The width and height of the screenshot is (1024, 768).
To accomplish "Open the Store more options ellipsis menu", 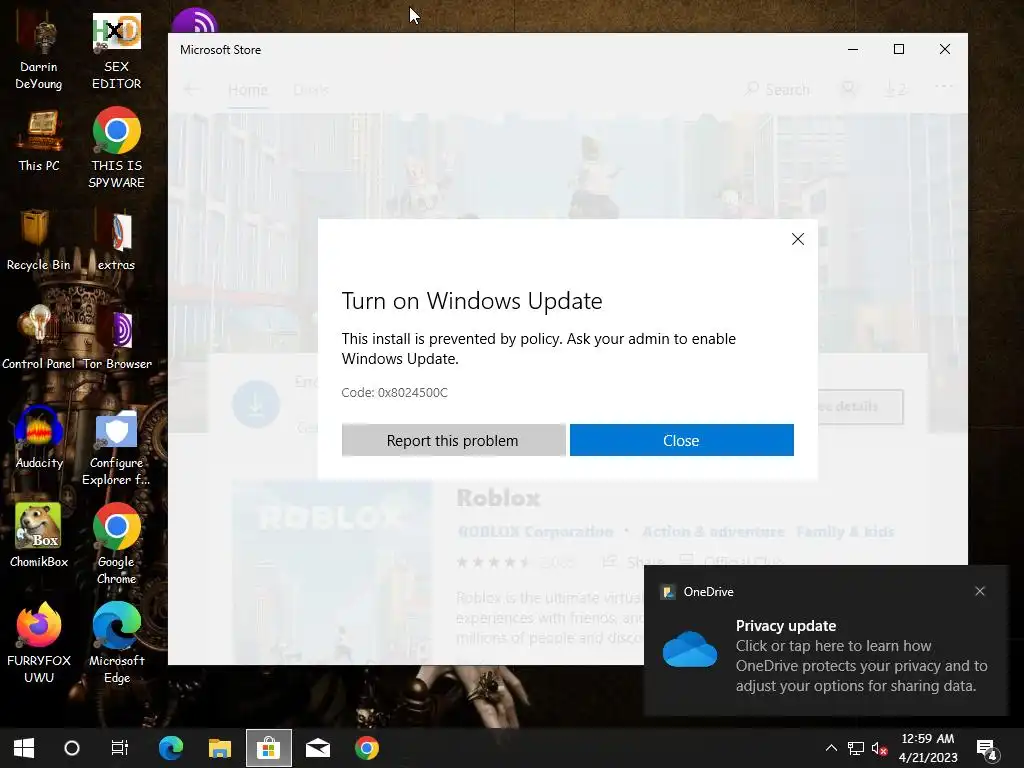I will pos(944,86).
